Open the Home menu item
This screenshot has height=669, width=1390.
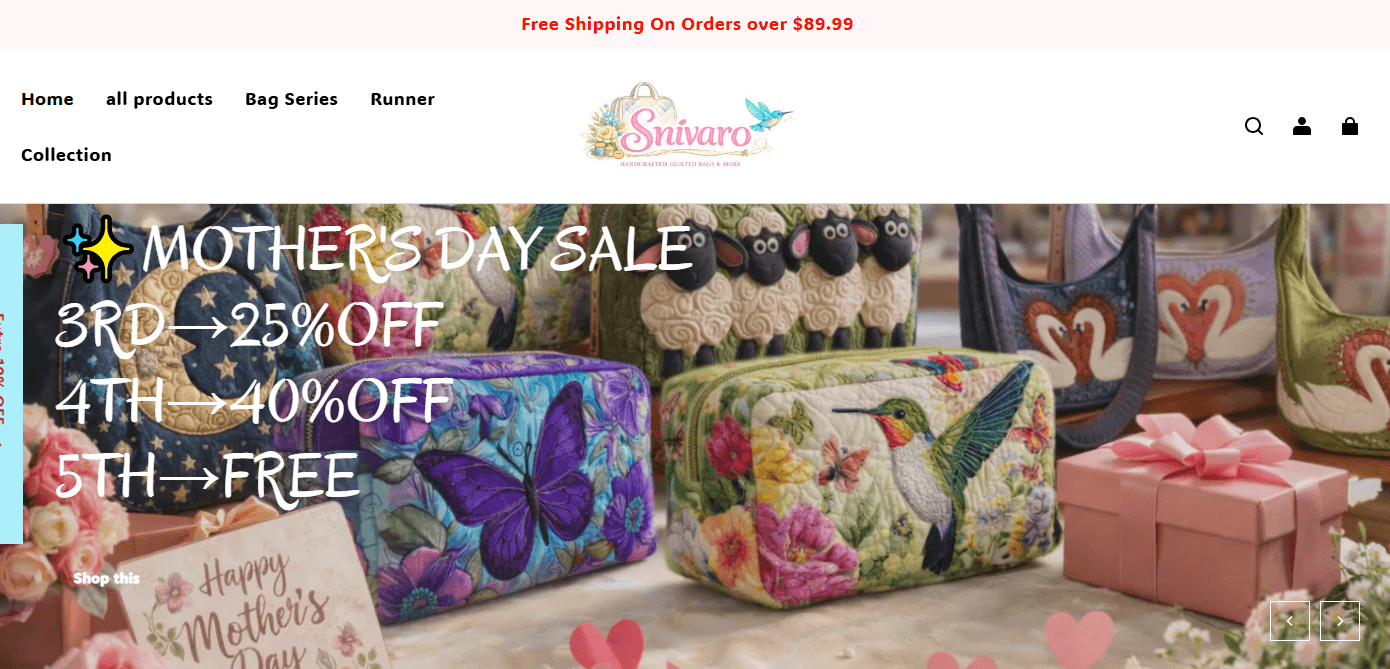point(47,99)
